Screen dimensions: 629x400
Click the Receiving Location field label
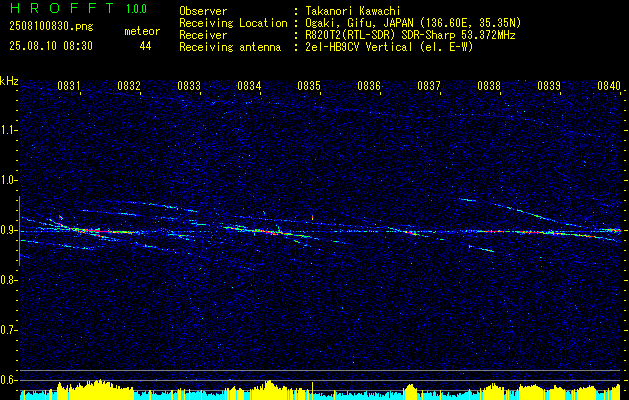coord(233,23)
